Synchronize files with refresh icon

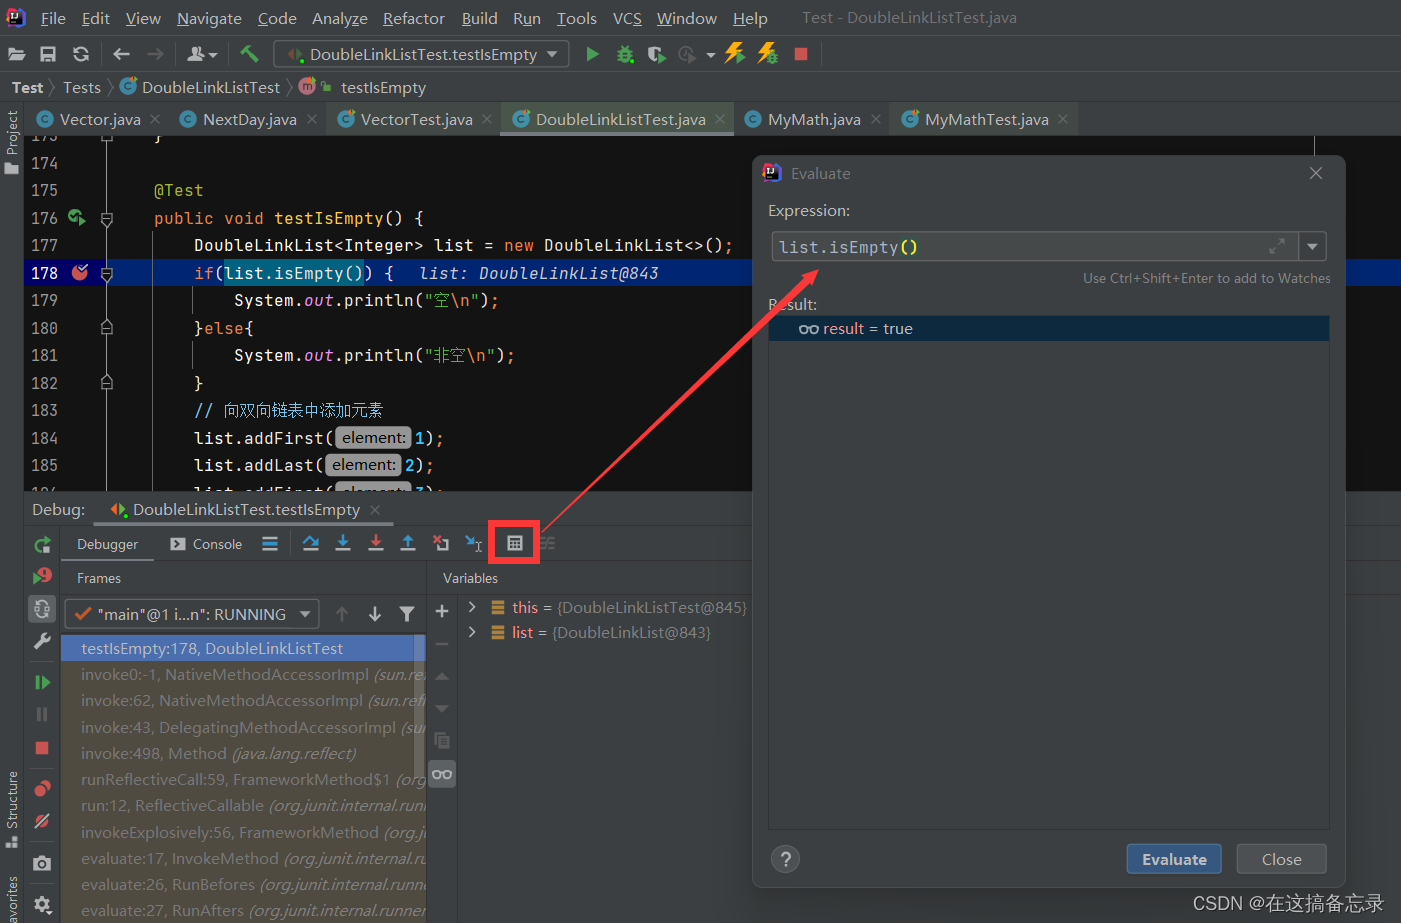[81, 54]
